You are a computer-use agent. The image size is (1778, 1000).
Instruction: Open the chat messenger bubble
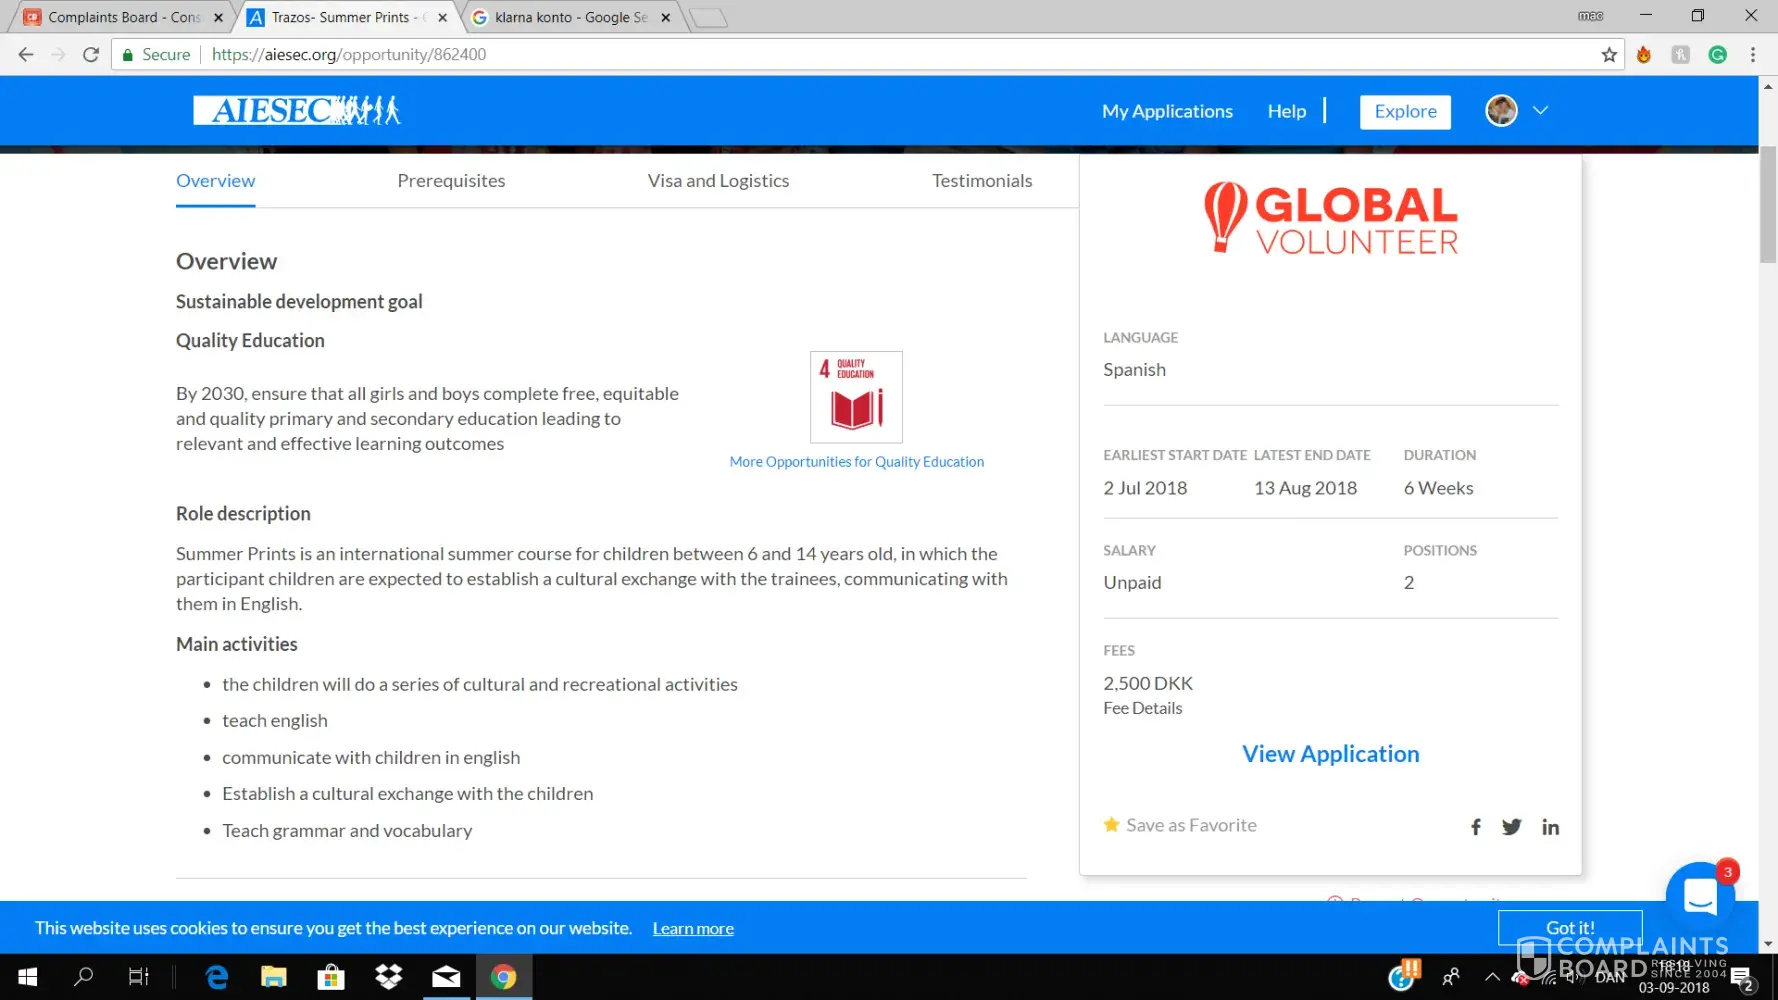click(x=1700, y=896)
